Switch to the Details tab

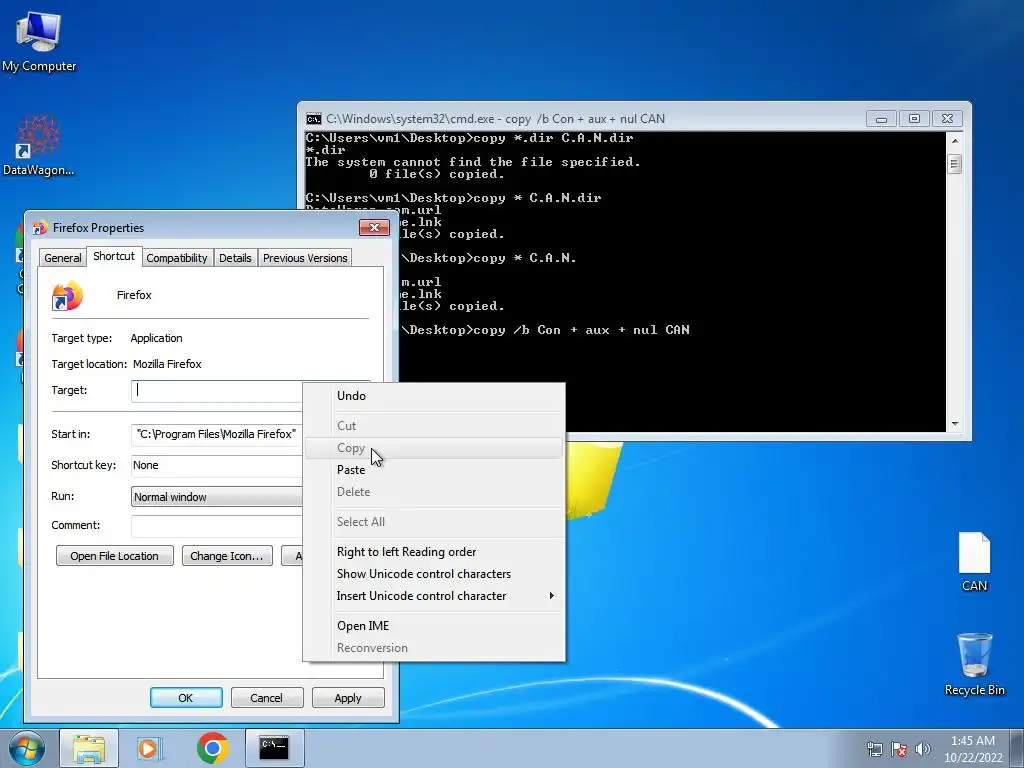pos(235,258)
